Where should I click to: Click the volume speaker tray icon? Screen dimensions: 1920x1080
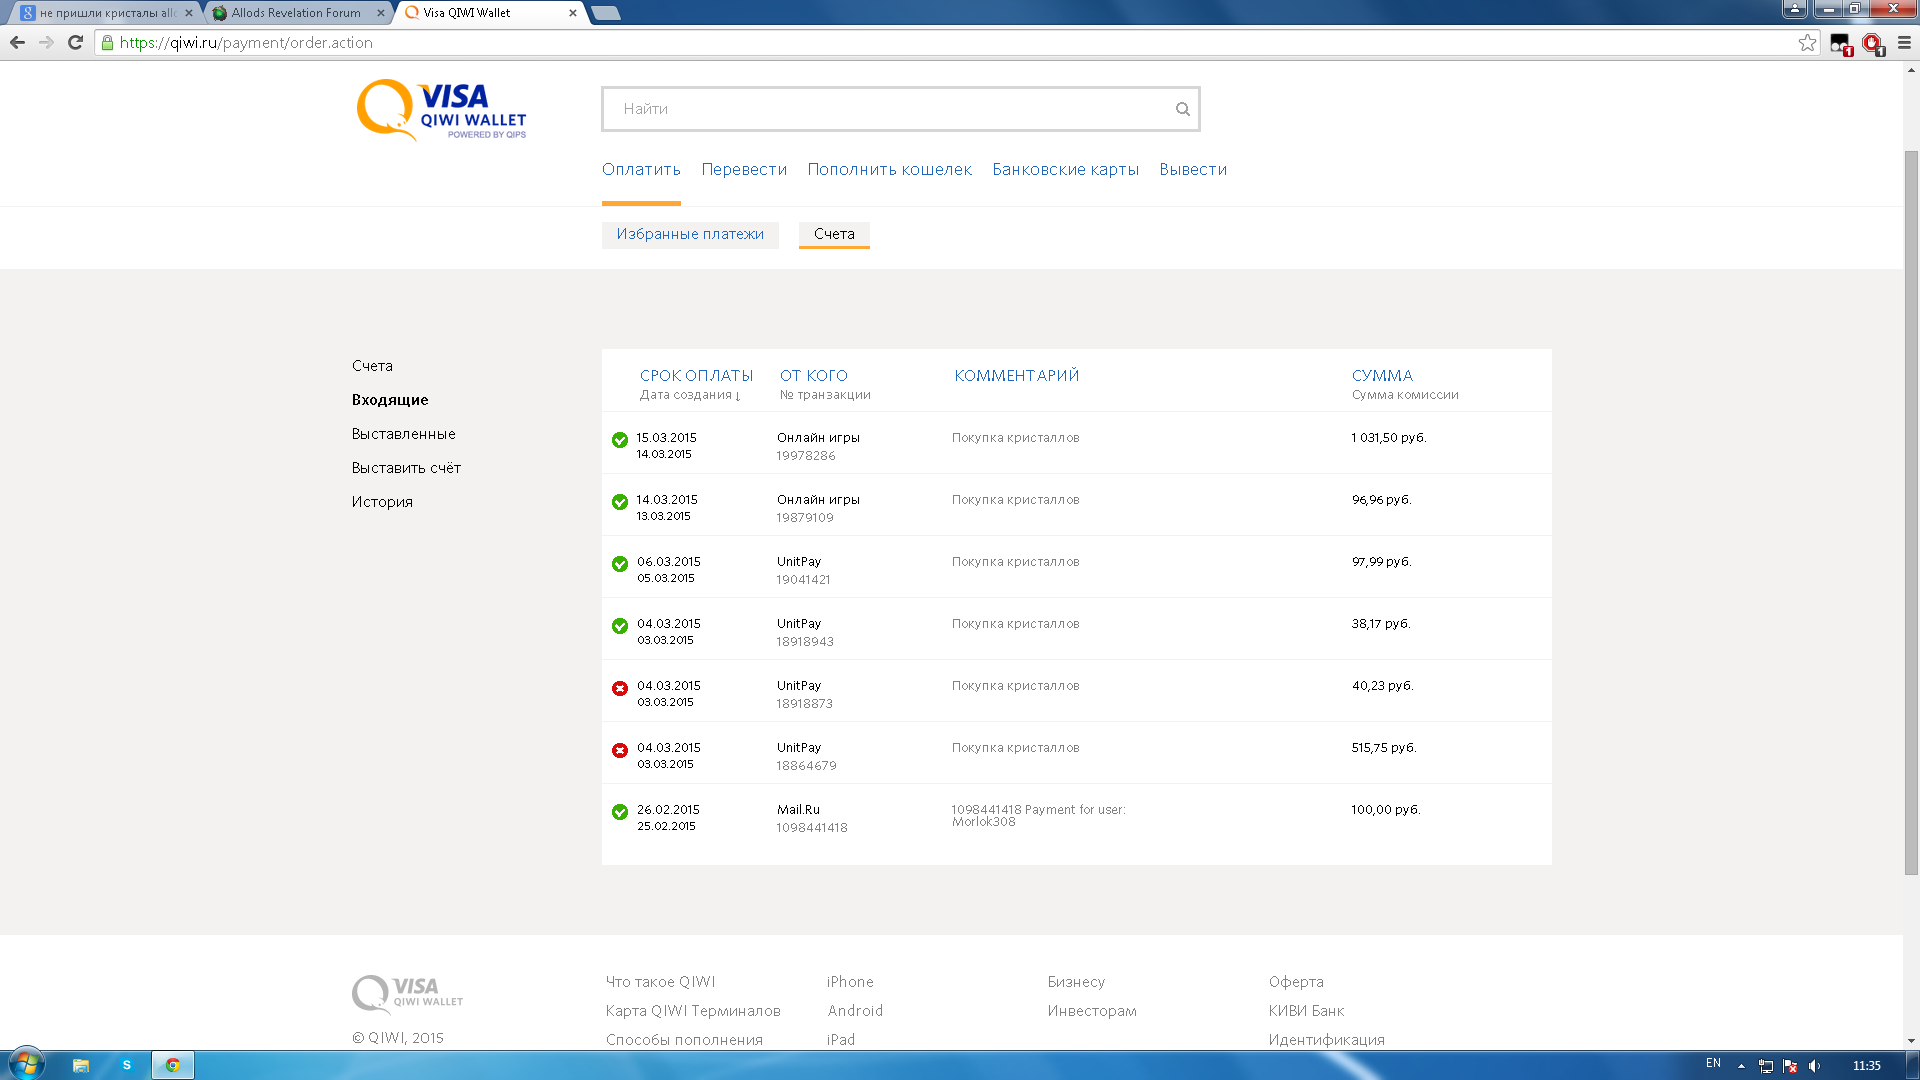(1815, 1065)
